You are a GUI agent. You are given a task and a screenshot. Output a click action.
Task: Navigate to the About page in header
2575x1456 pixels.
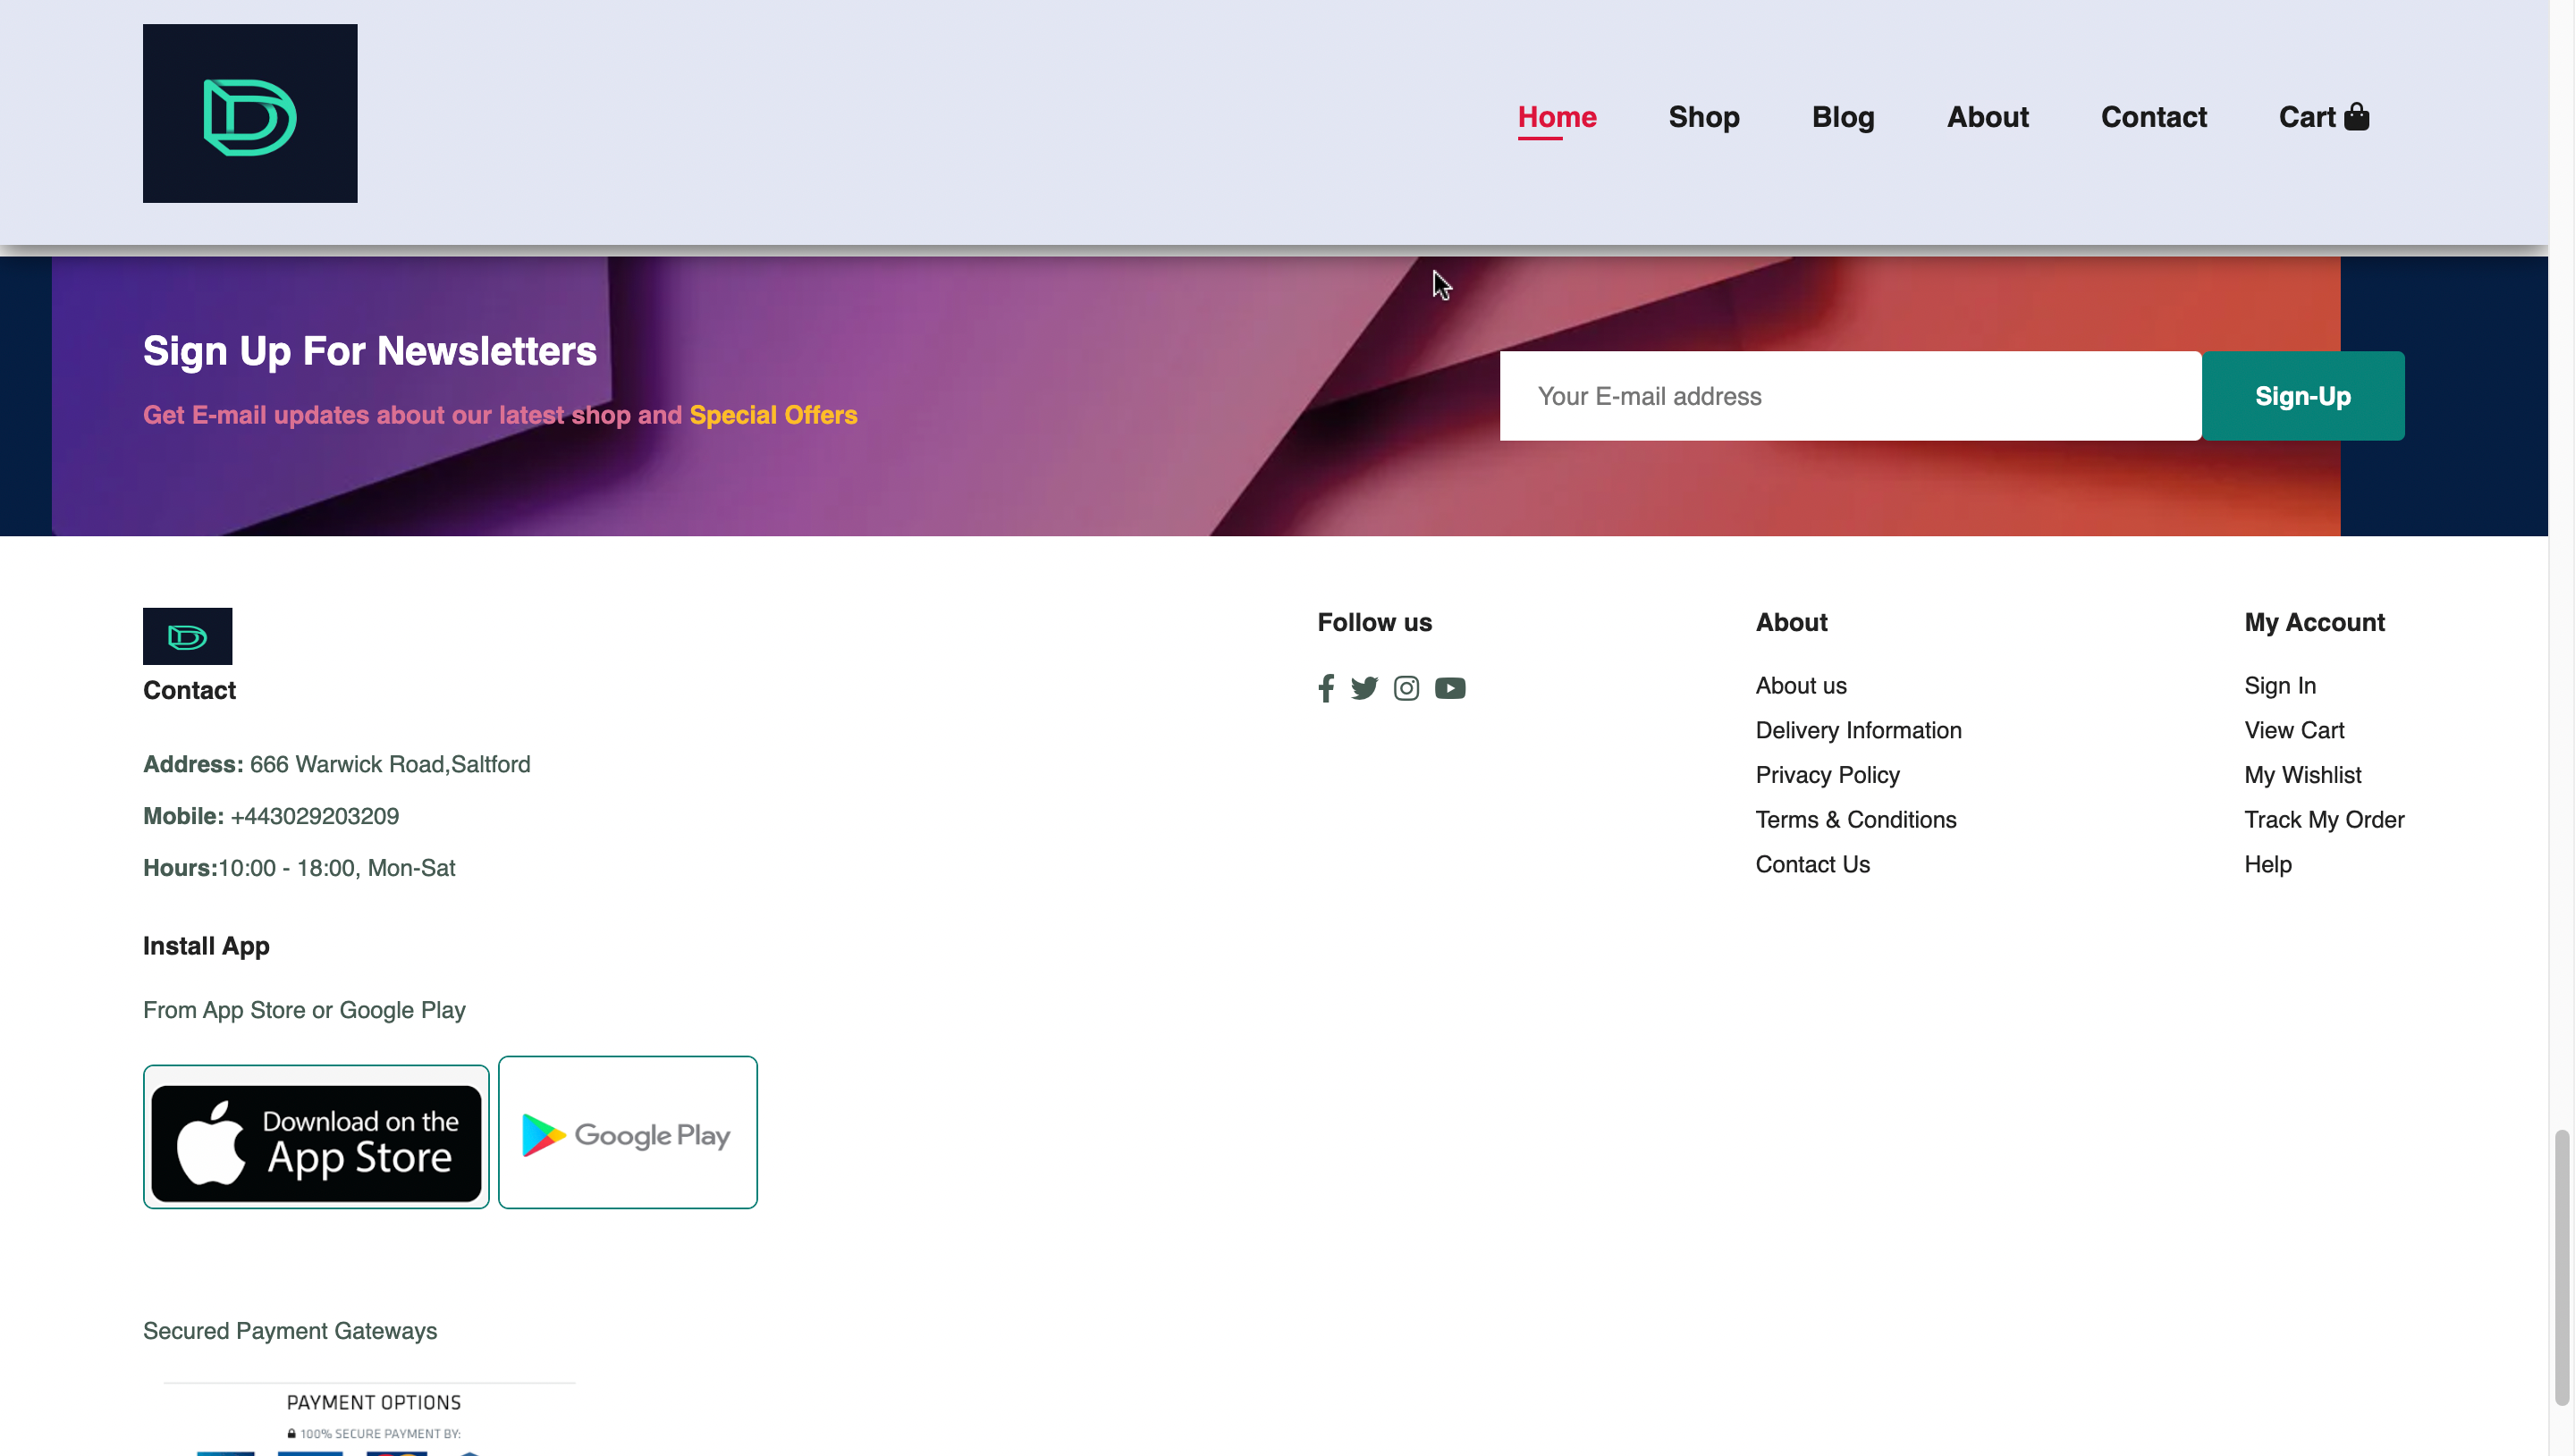click(1987, 117)
